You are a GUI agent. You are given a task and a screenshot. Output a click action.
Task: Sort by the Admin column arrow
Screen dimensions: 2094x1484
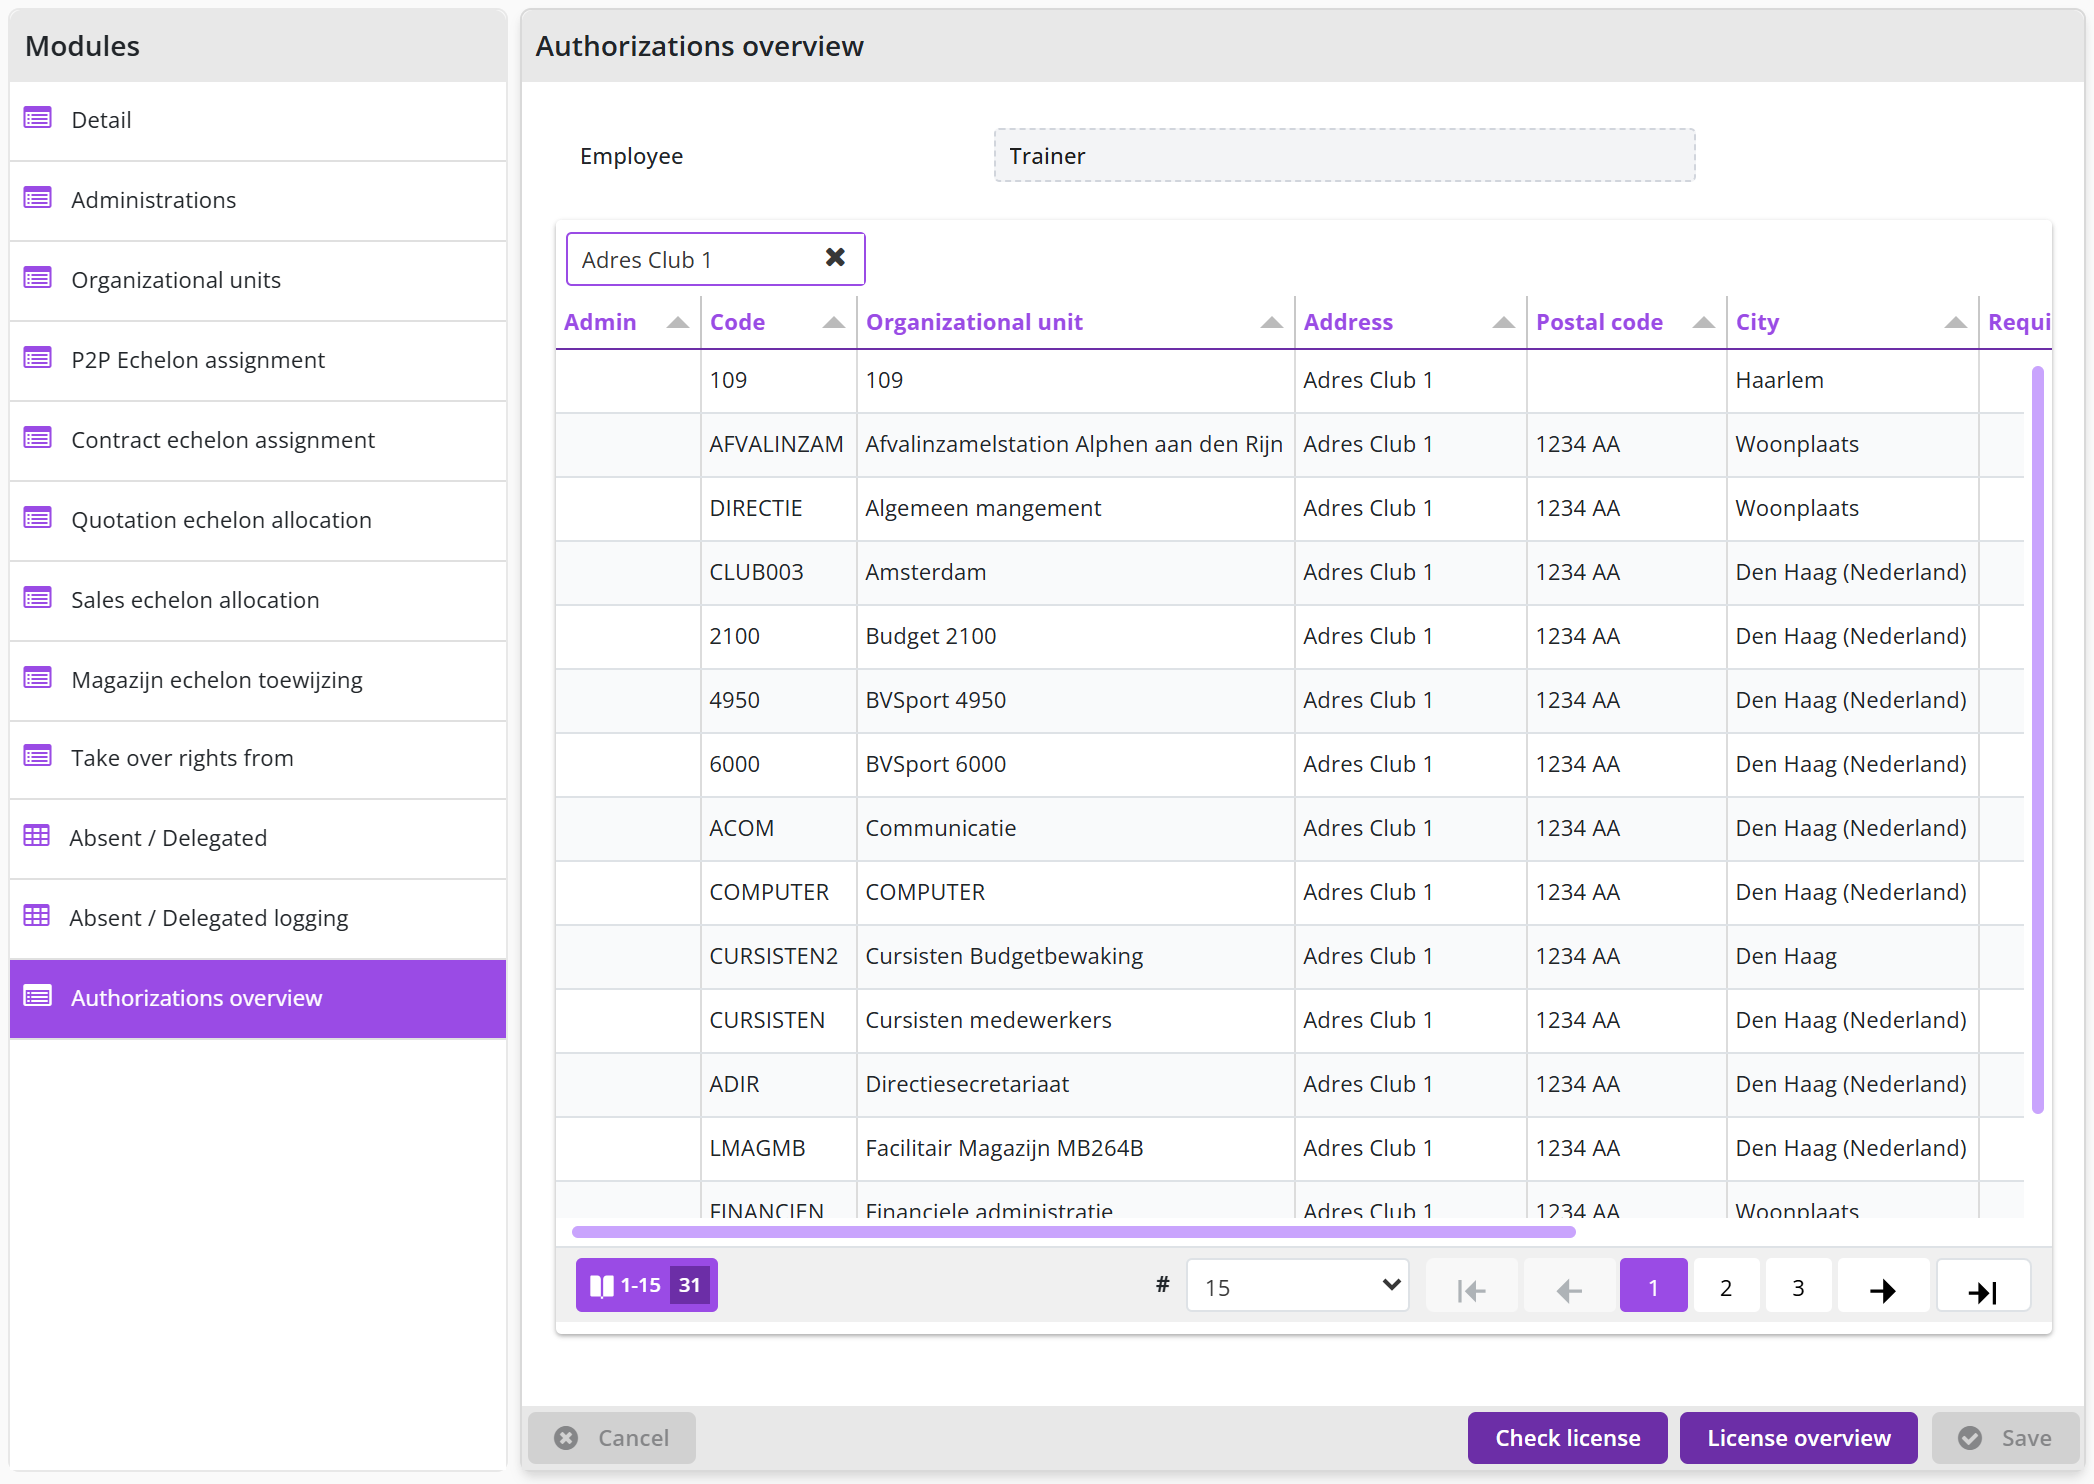(678, 322)
